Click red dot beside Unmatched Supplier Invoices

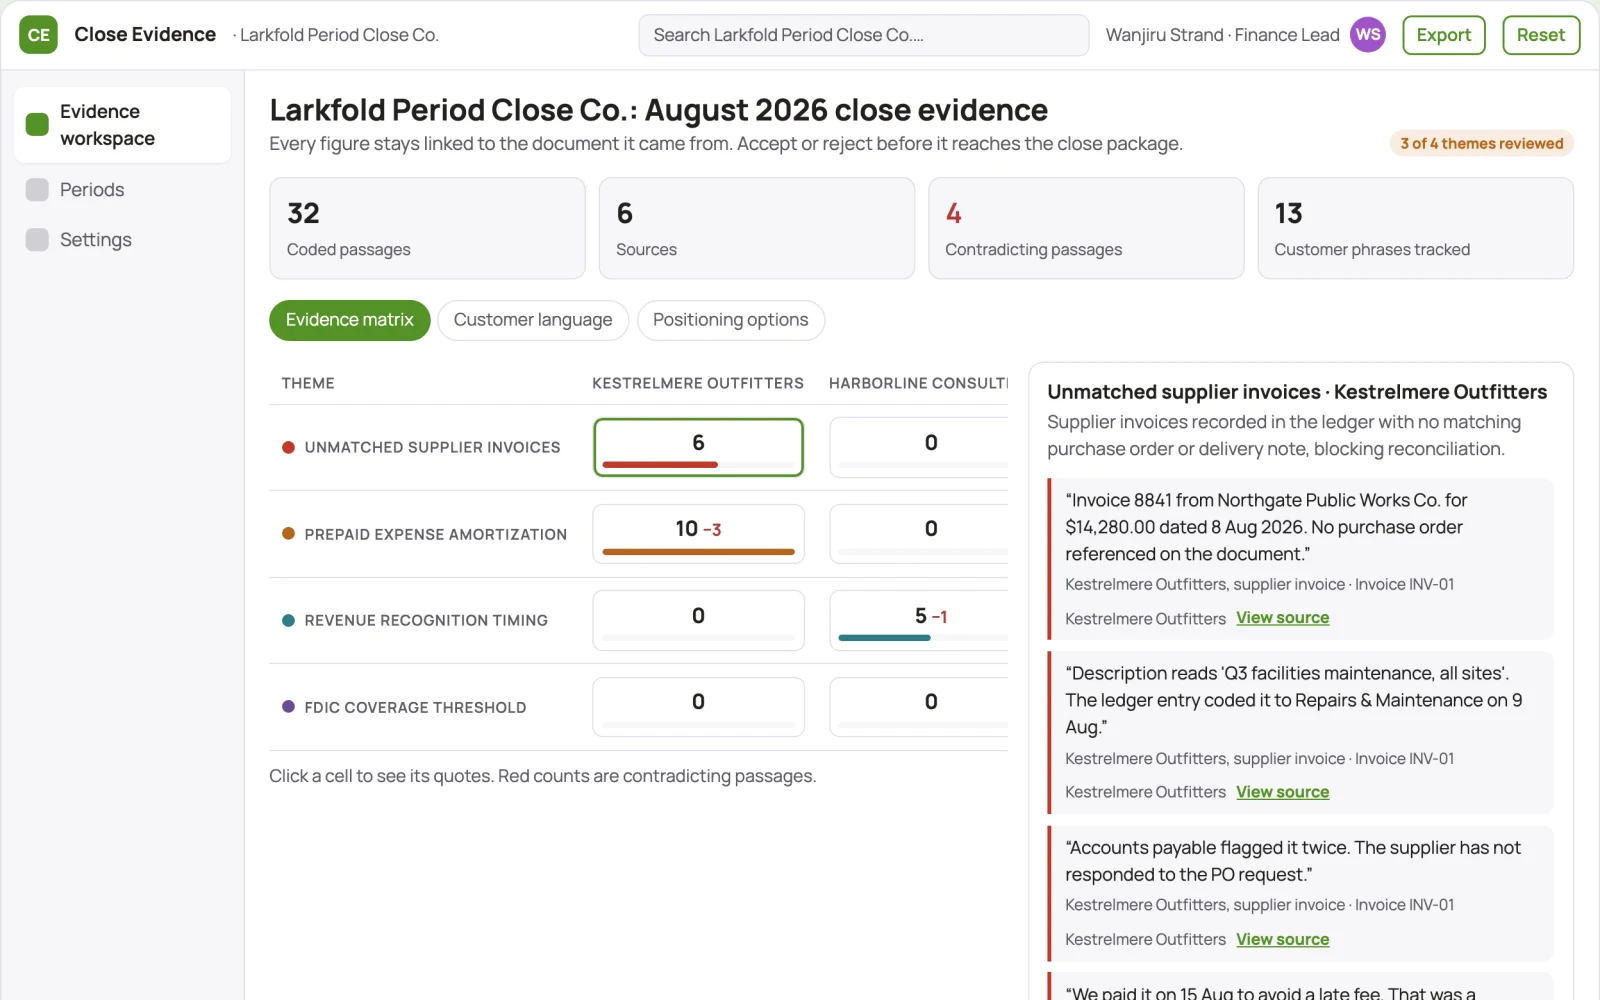click(288, 447)
